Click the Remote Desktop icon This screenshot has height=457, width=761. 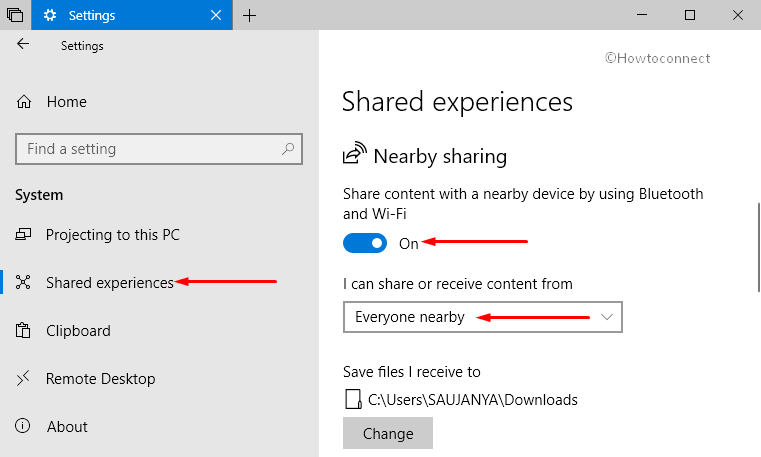tap(23, 378)
